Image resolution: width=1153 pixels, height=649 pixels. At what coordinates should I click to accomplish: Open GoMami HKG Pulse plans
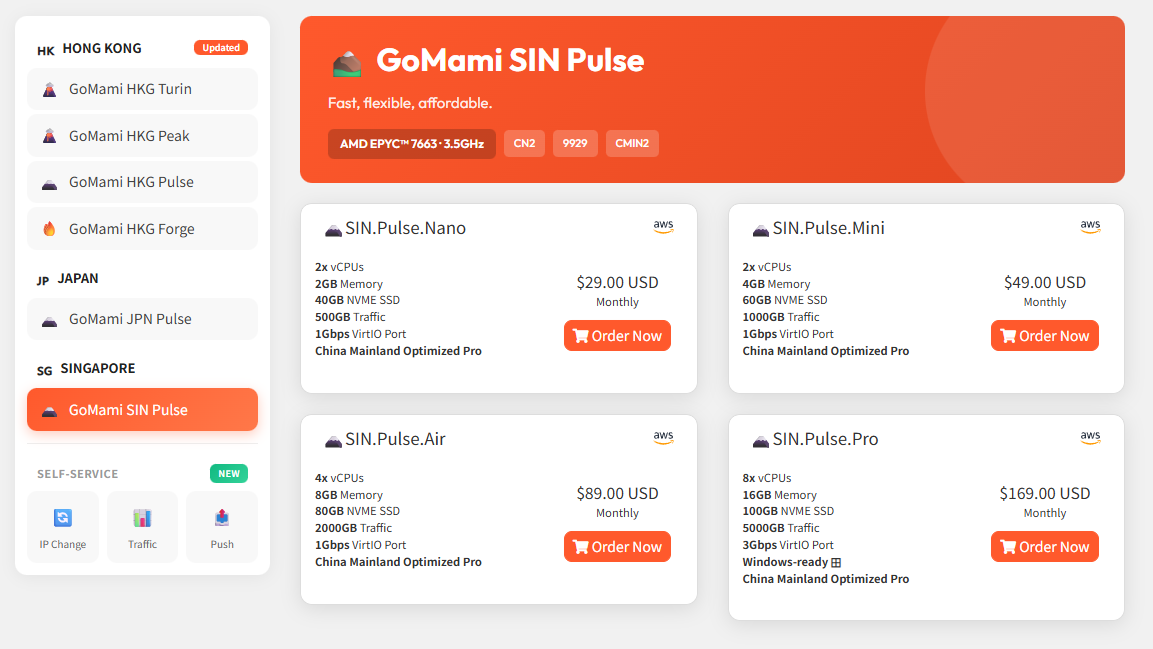point(142,182)
